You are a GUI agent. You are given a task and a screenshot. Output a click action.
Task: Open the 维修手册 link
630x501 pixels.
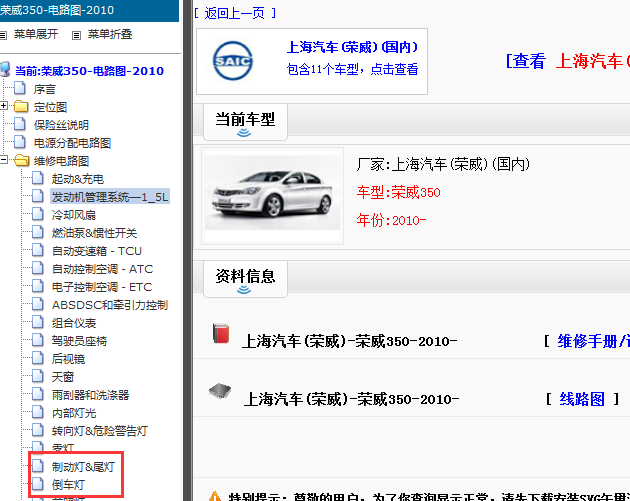coord(593,341)
